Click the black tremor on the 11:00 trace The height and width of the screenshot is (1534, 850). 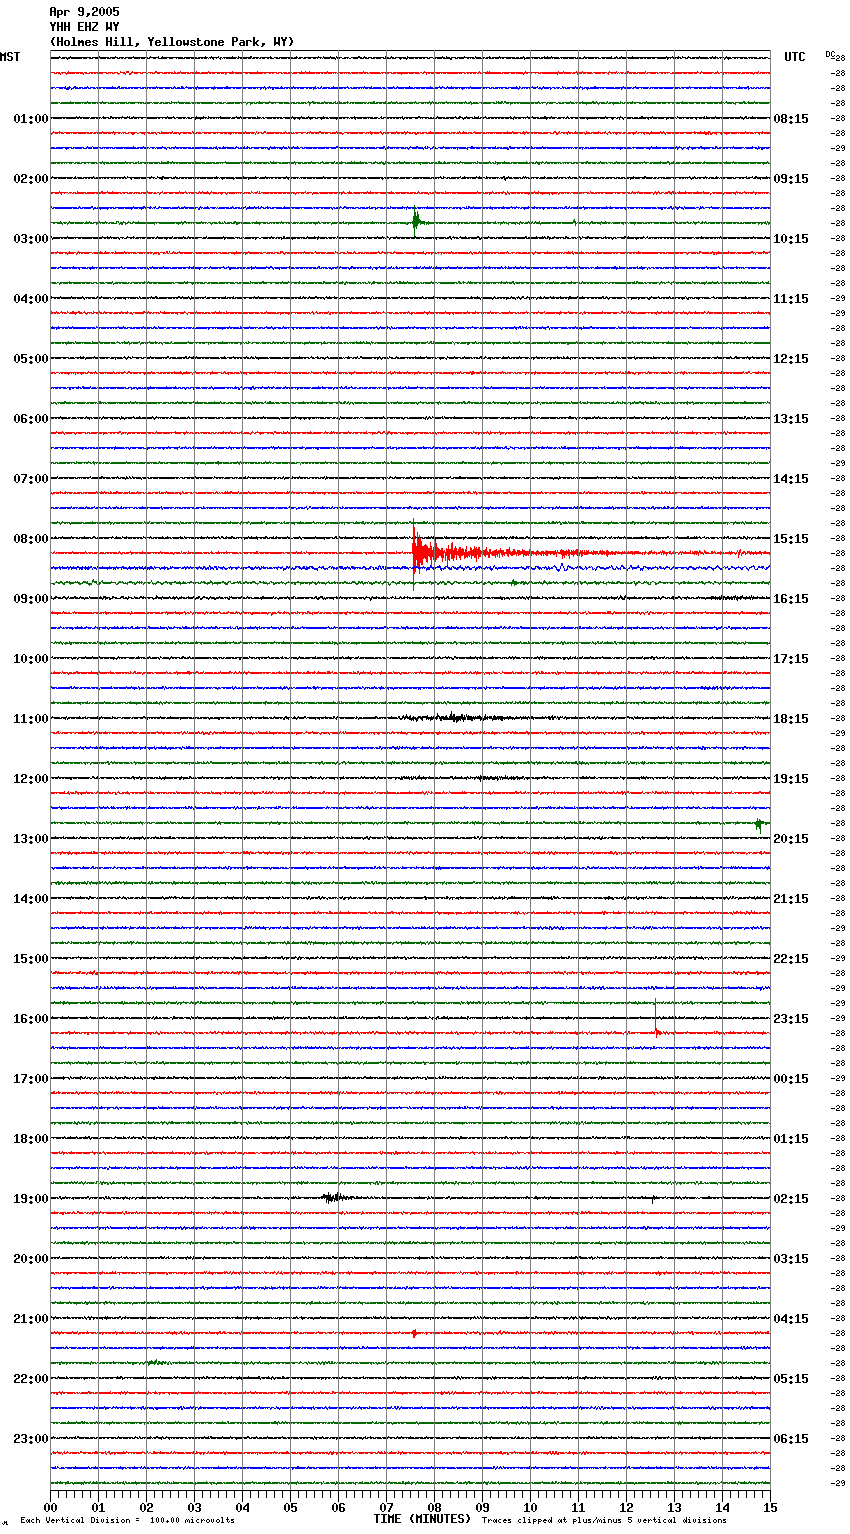coord(455,717)
